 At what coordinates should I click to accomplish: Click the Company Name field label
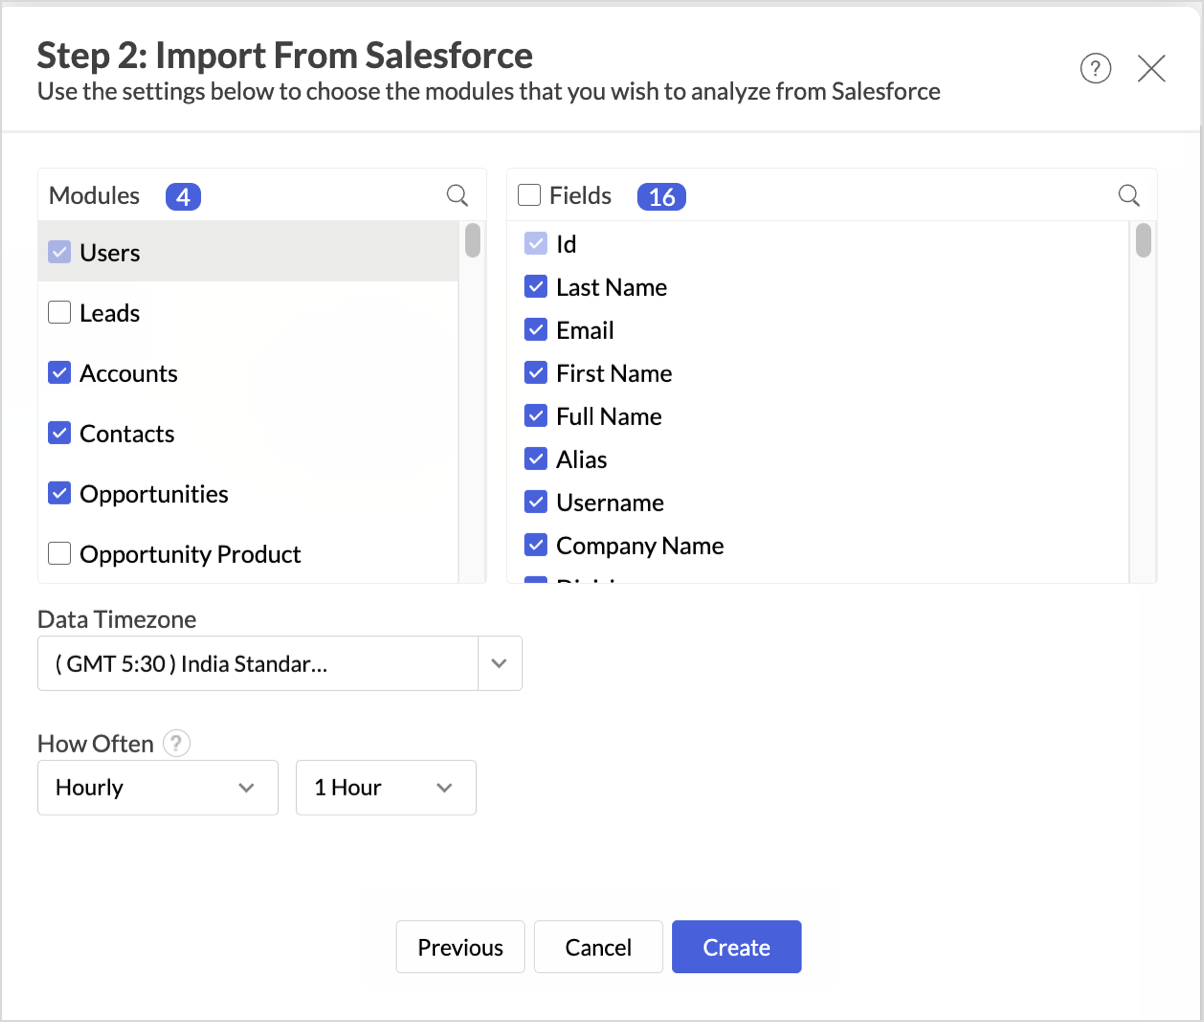tap(640, 546)
